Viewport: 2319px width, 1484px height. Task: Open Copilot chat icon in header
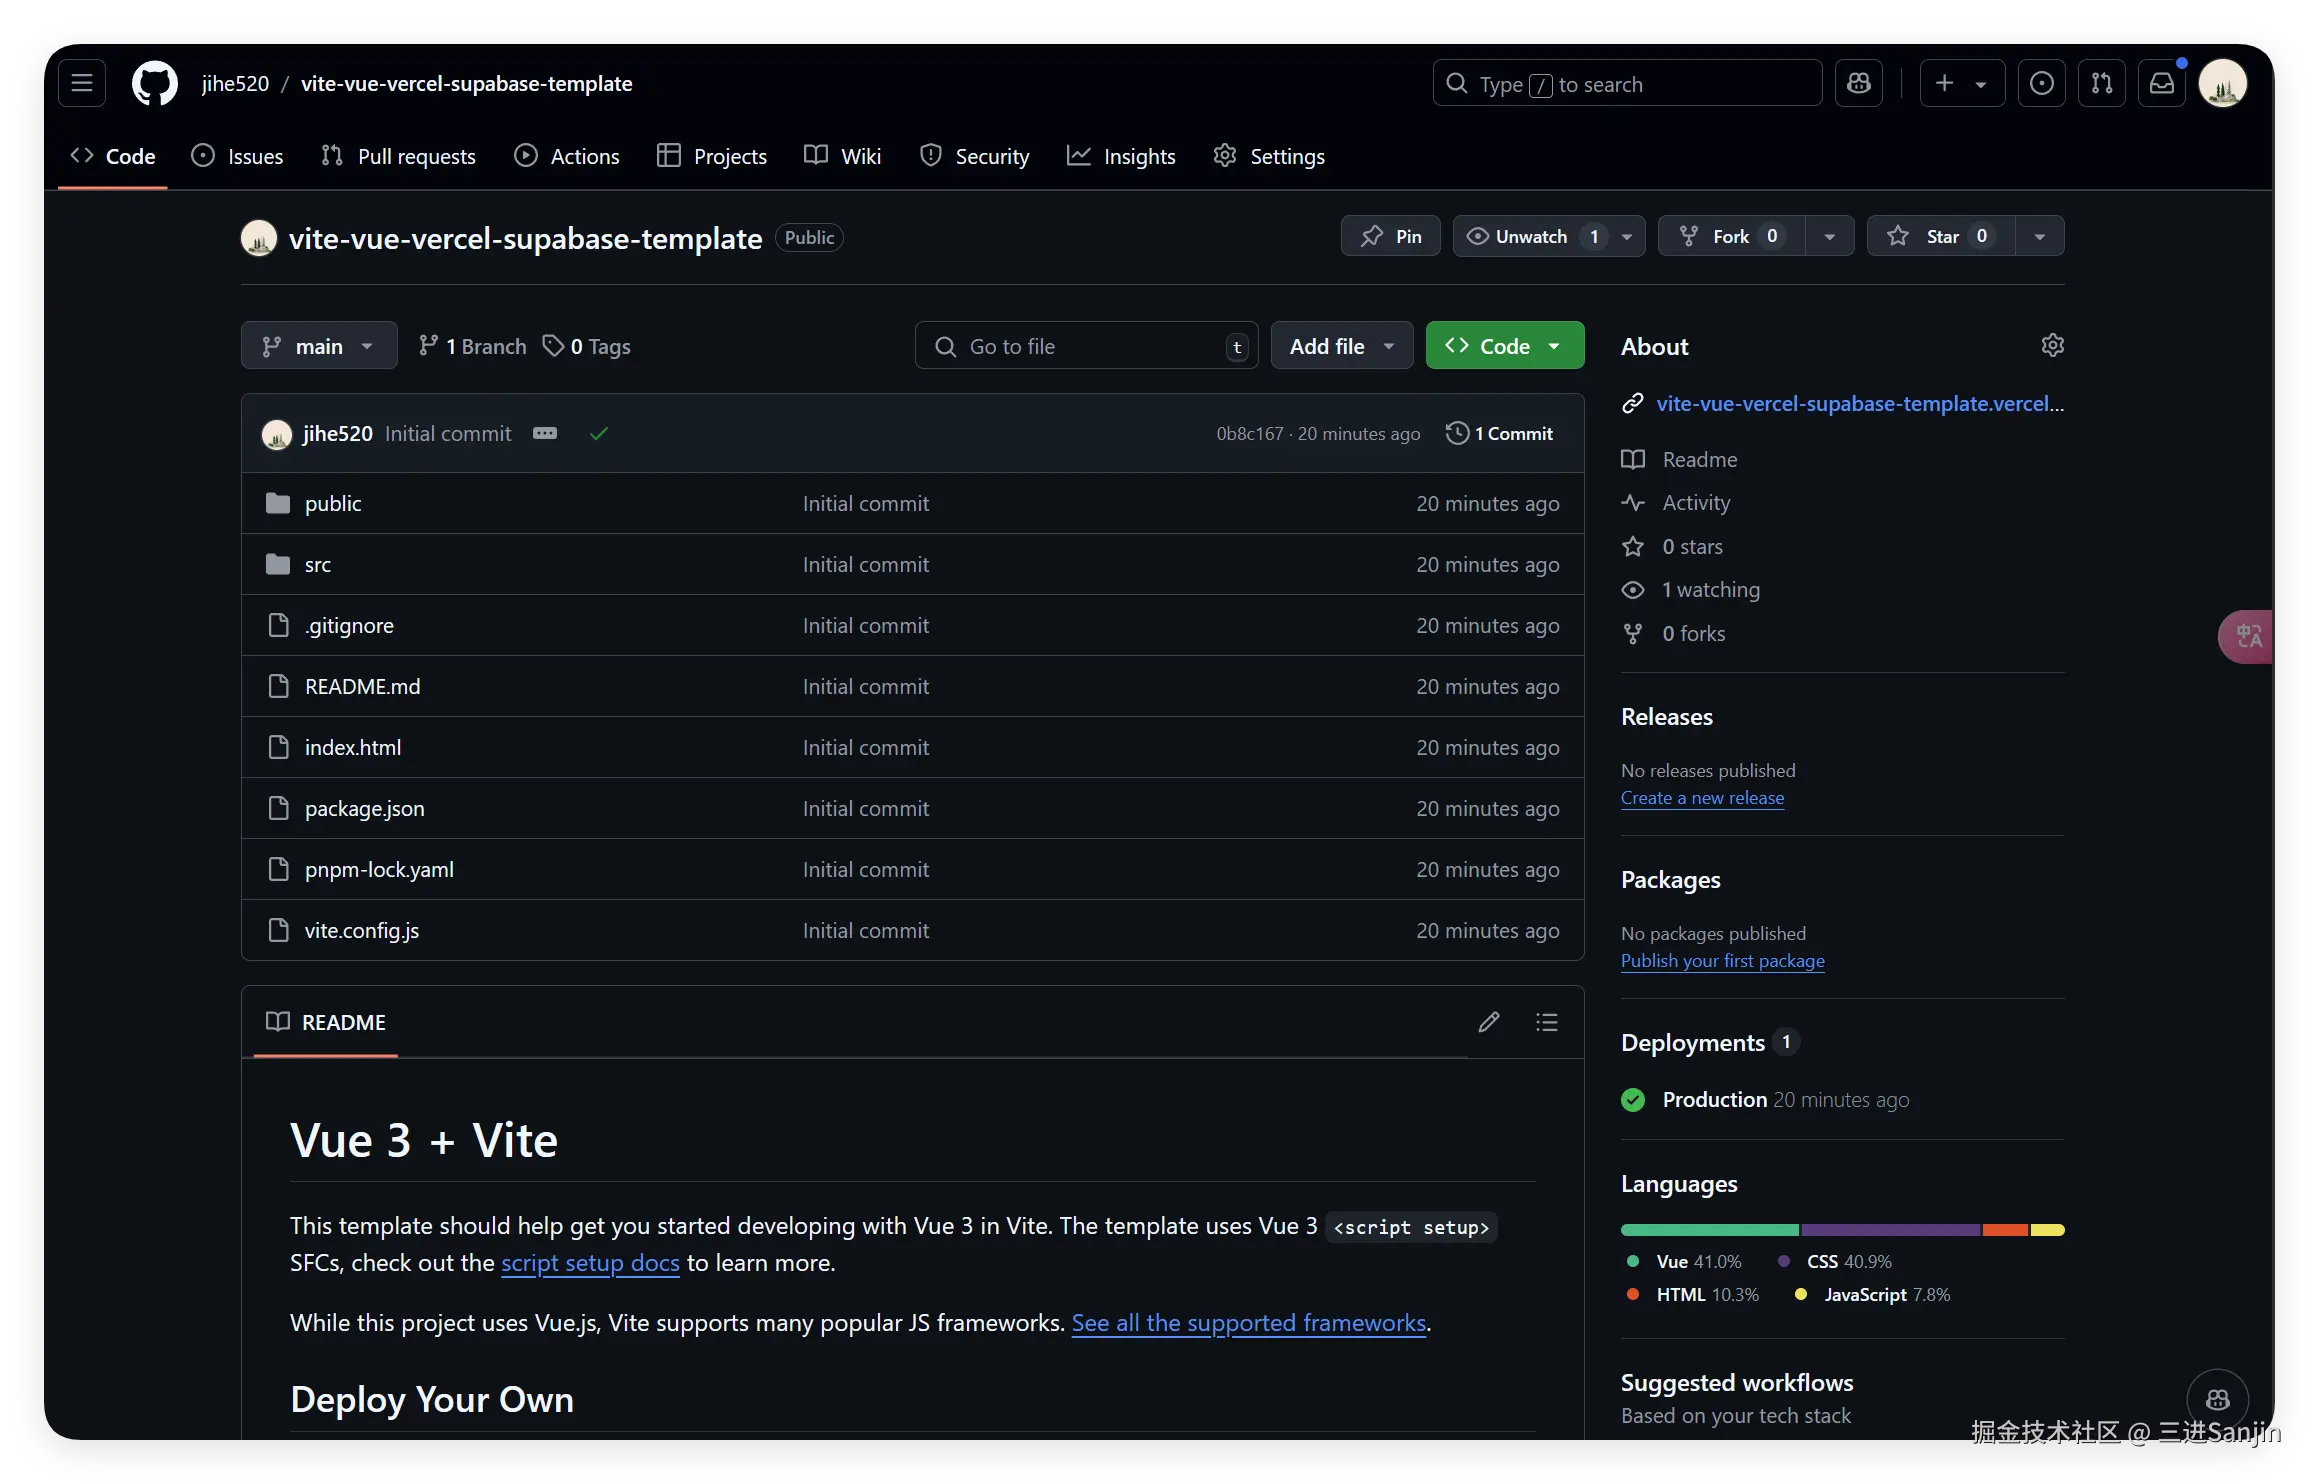pyautogui.click(x=1858, y=83)
